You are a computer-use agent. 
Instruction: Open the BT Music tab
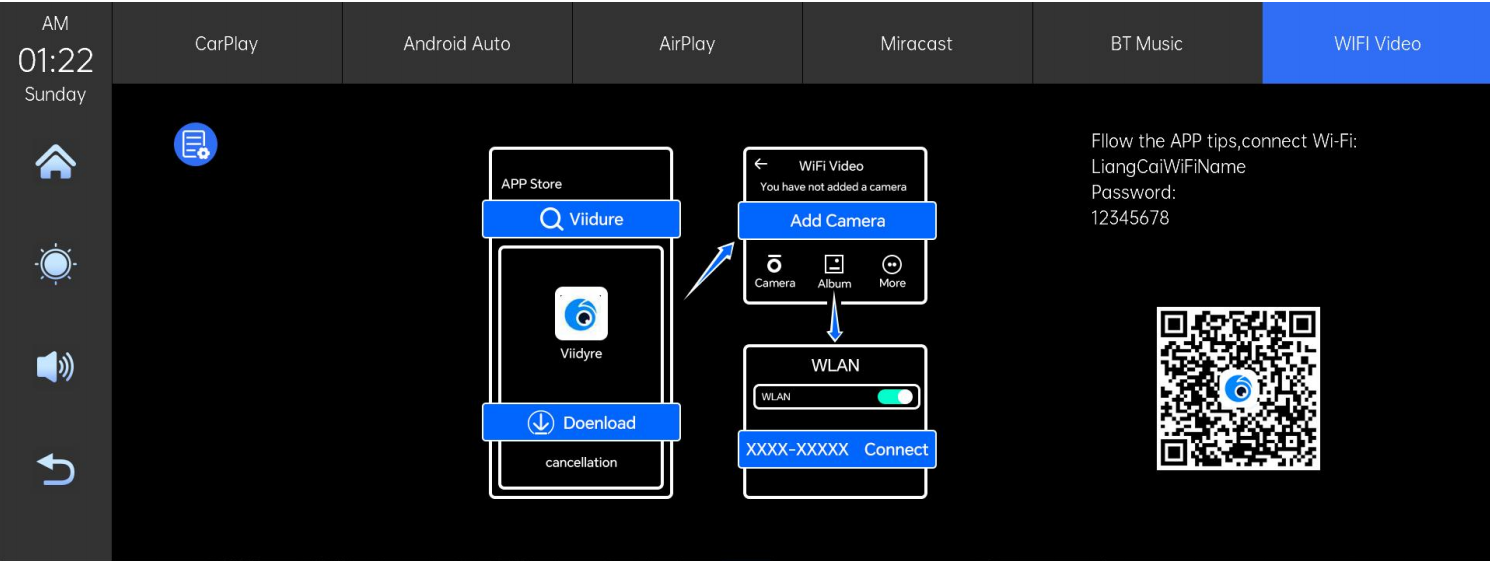(1146, 44)
